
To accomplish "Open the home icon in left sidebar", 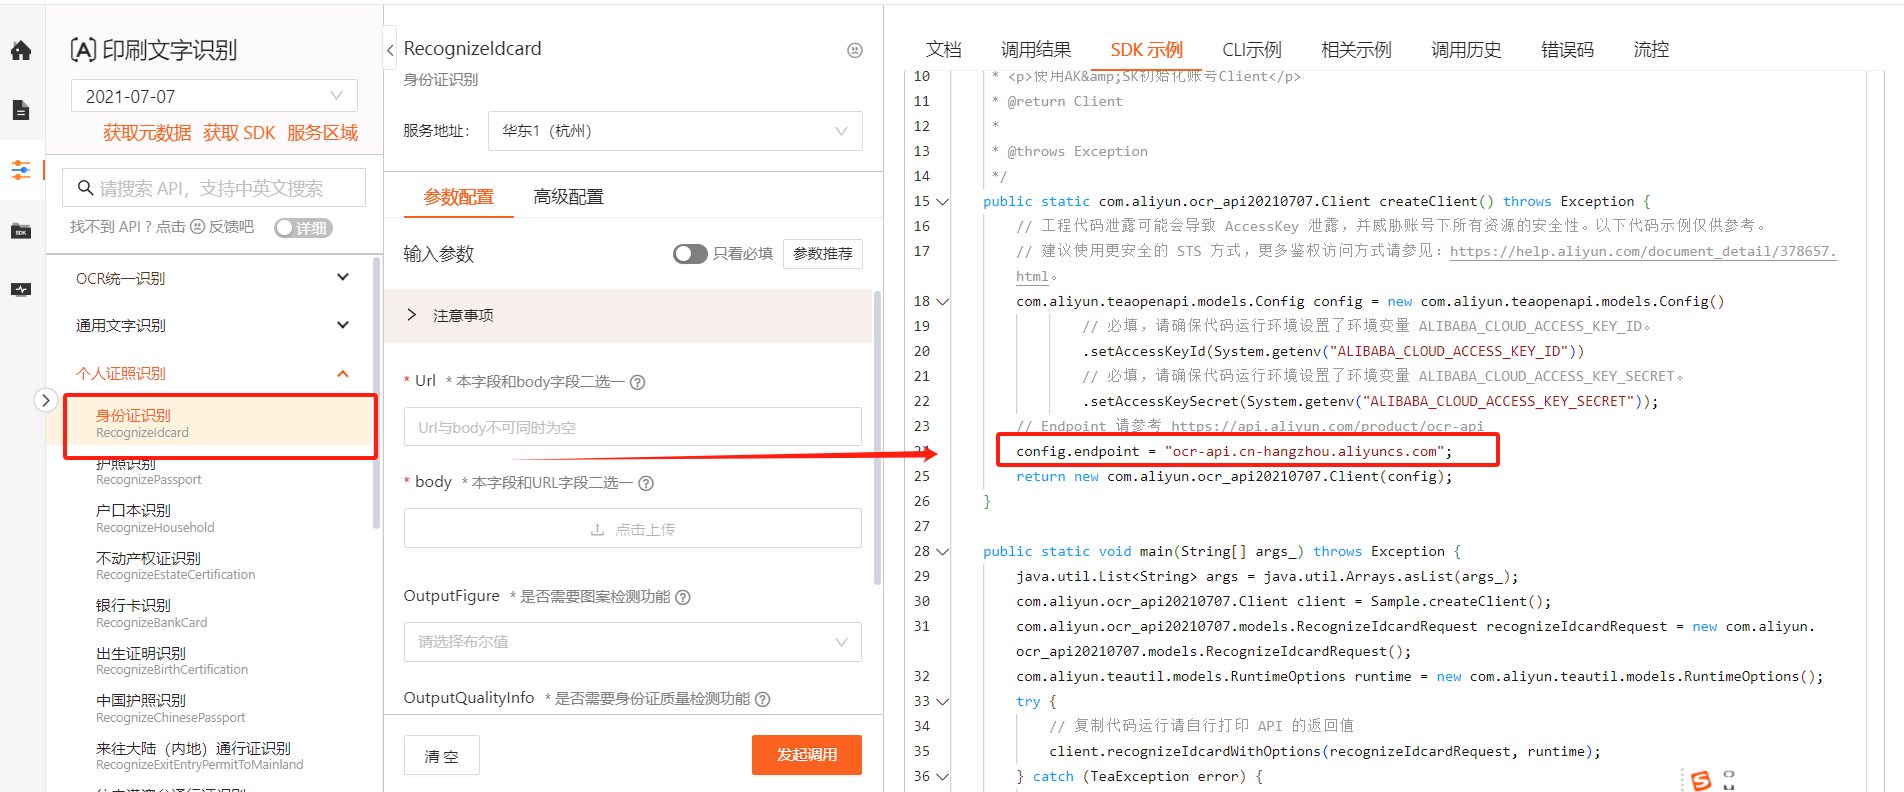I will [x=21, y=50].
